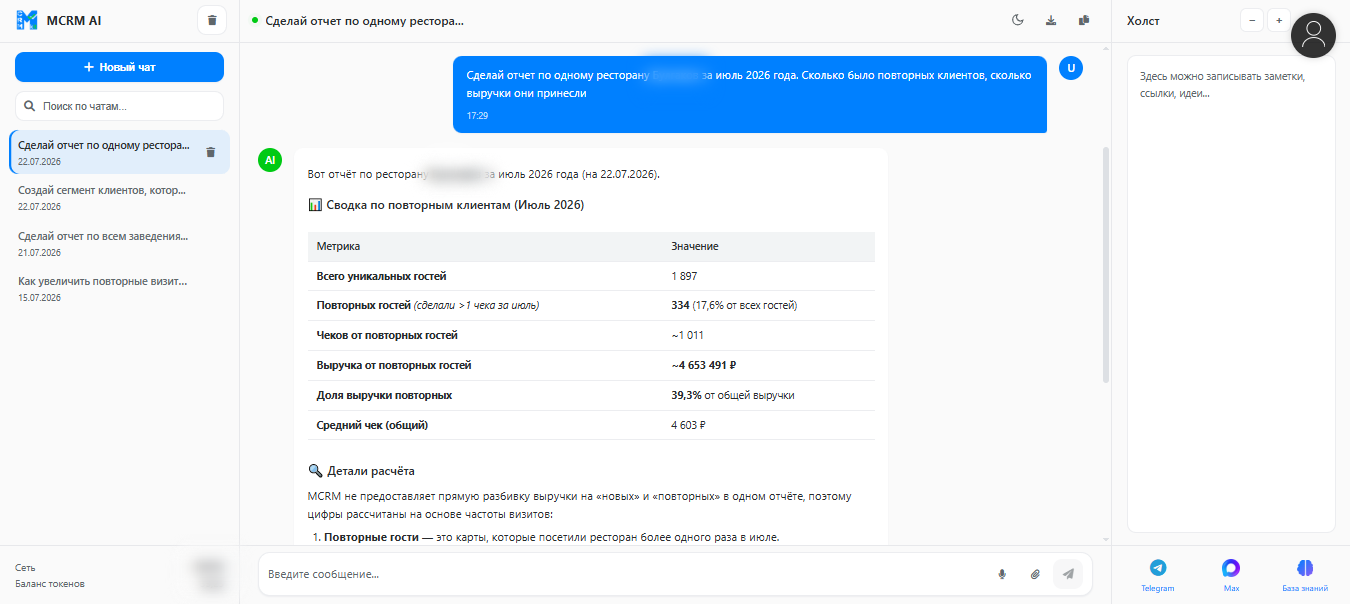Click value 334 (17,6% от всех гостей)
Image resolution: width=1350 pixels, height=604 pixels.
point(734,305)
